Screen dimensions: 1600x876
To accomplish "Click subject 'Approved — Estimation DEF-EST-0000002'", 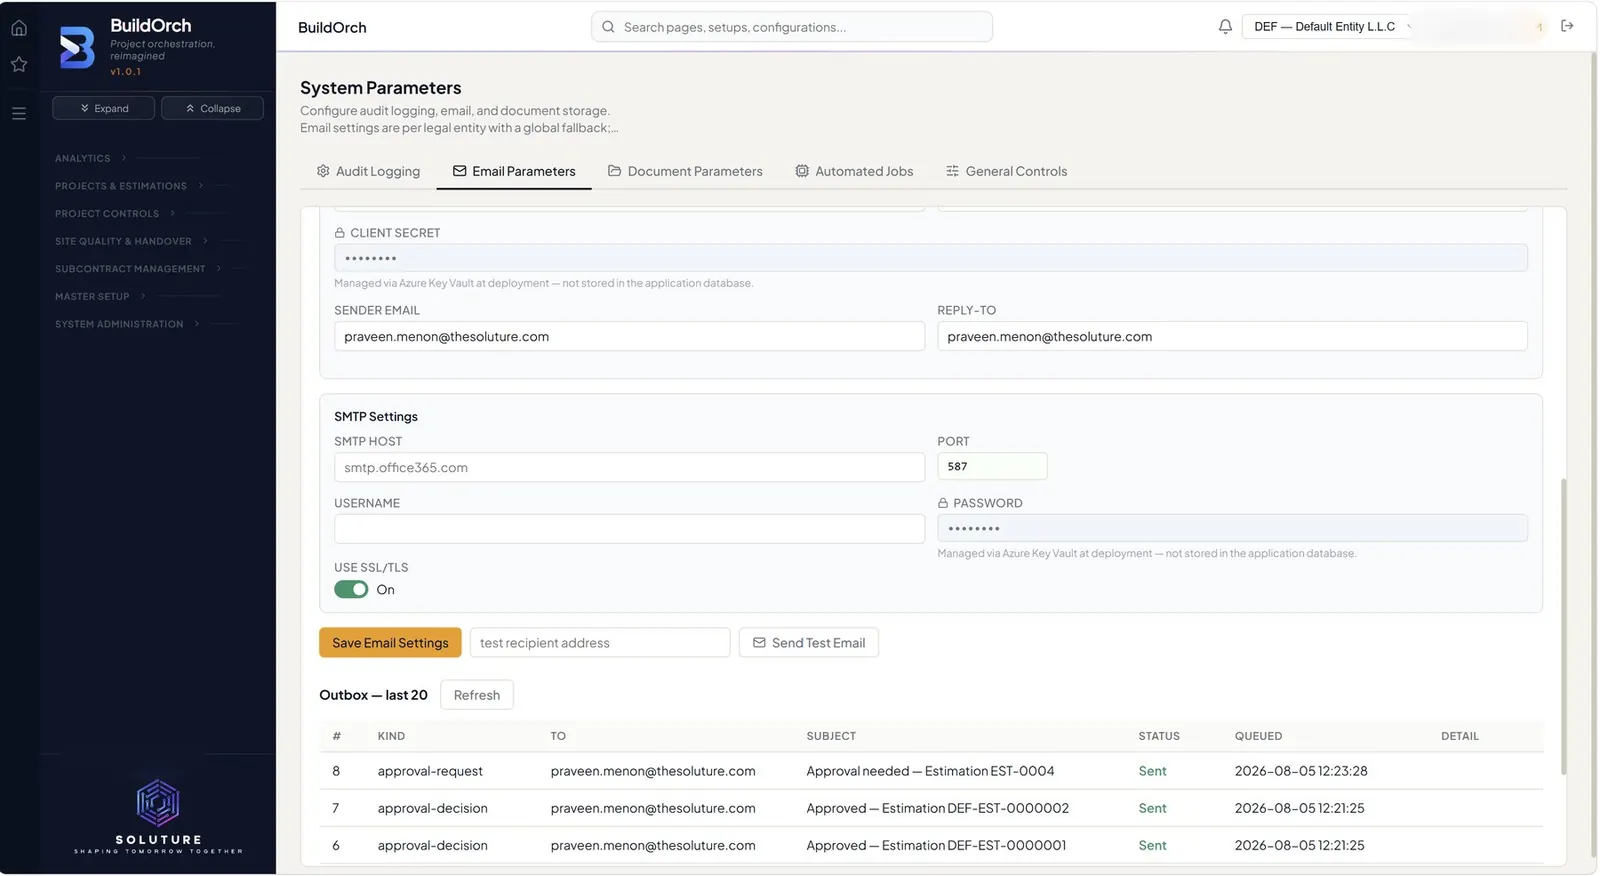I will coord(938,808).
